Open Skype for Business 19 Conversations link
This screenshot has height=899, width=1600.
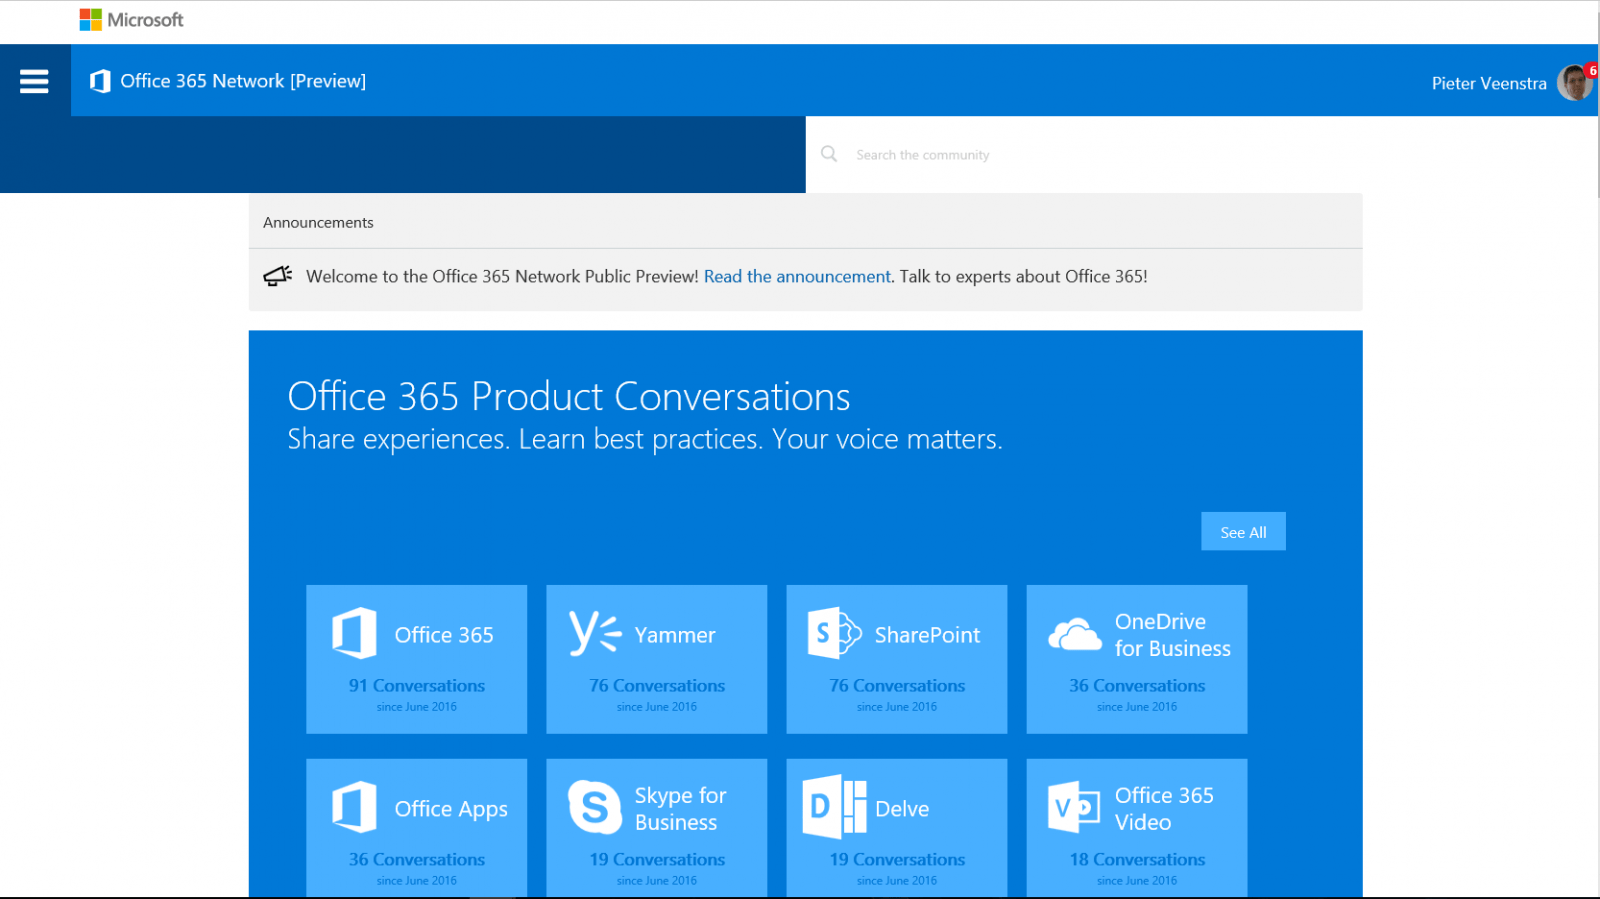click(x=657, y=859)
